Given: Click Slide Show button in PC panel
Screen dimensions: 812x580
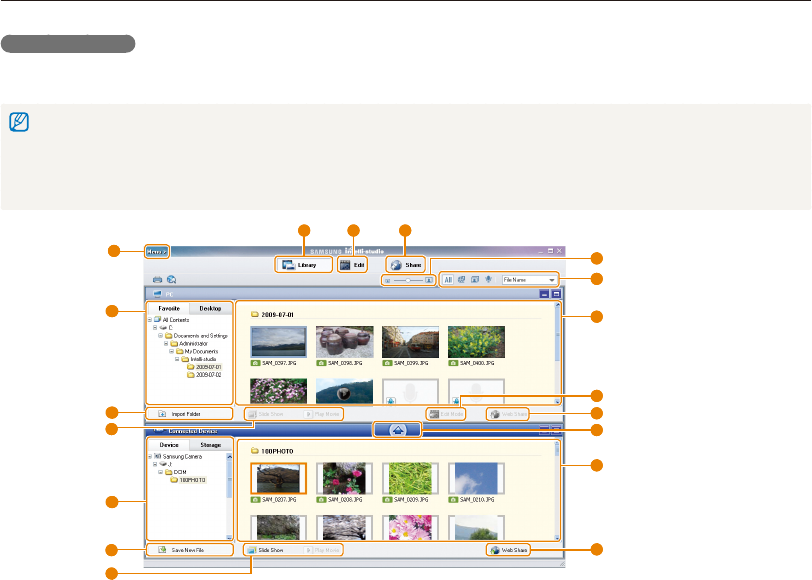Looking at the screenshot, I should [267, 414].
